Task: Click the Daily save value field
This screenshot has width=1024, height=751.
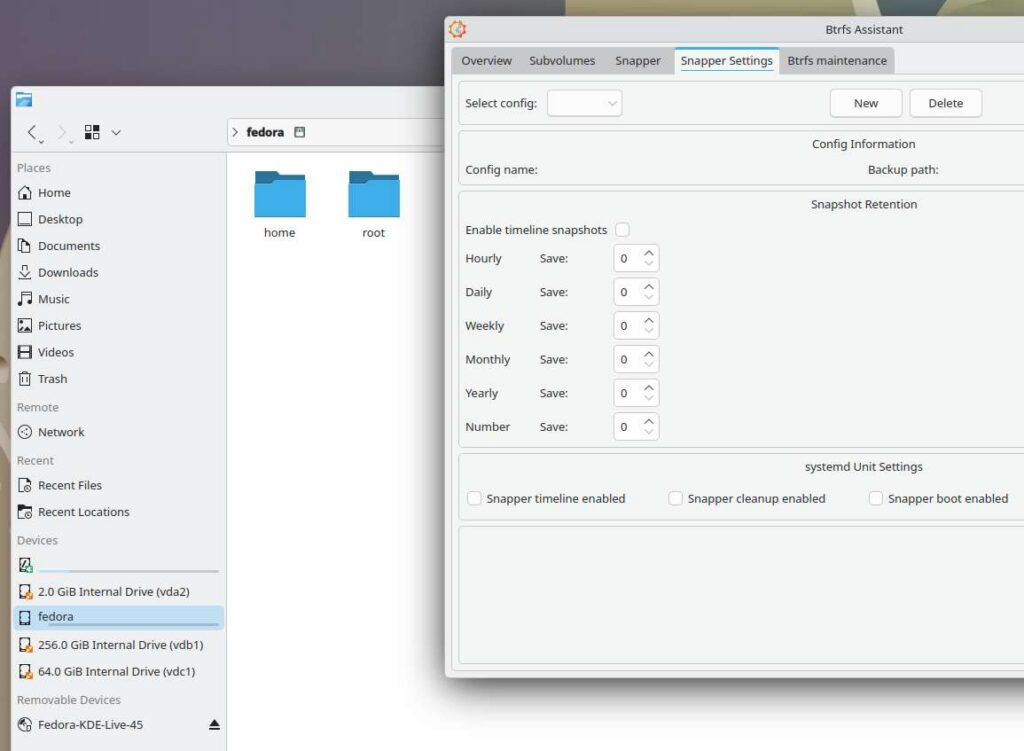Action: pos(627,292)
